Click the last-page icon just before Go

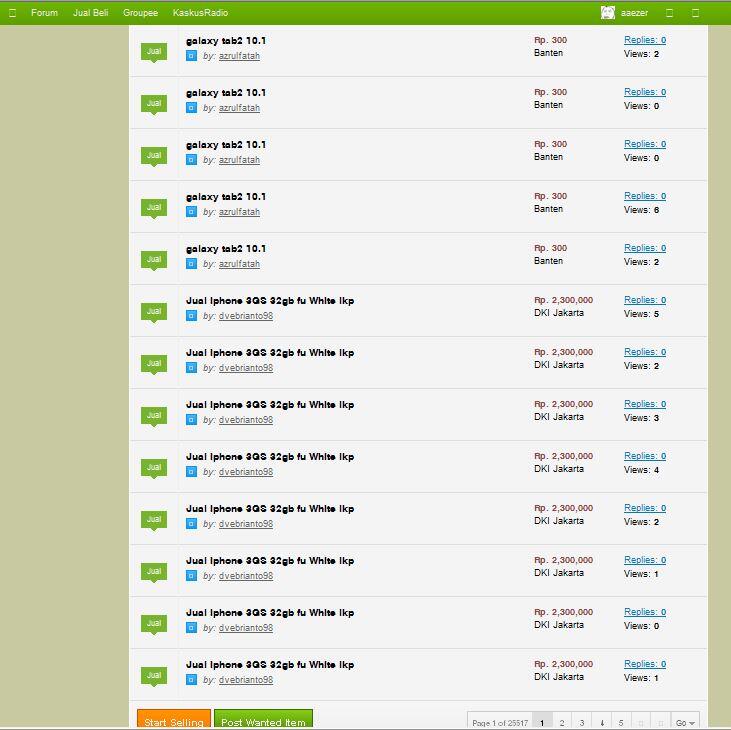[661, 723]
